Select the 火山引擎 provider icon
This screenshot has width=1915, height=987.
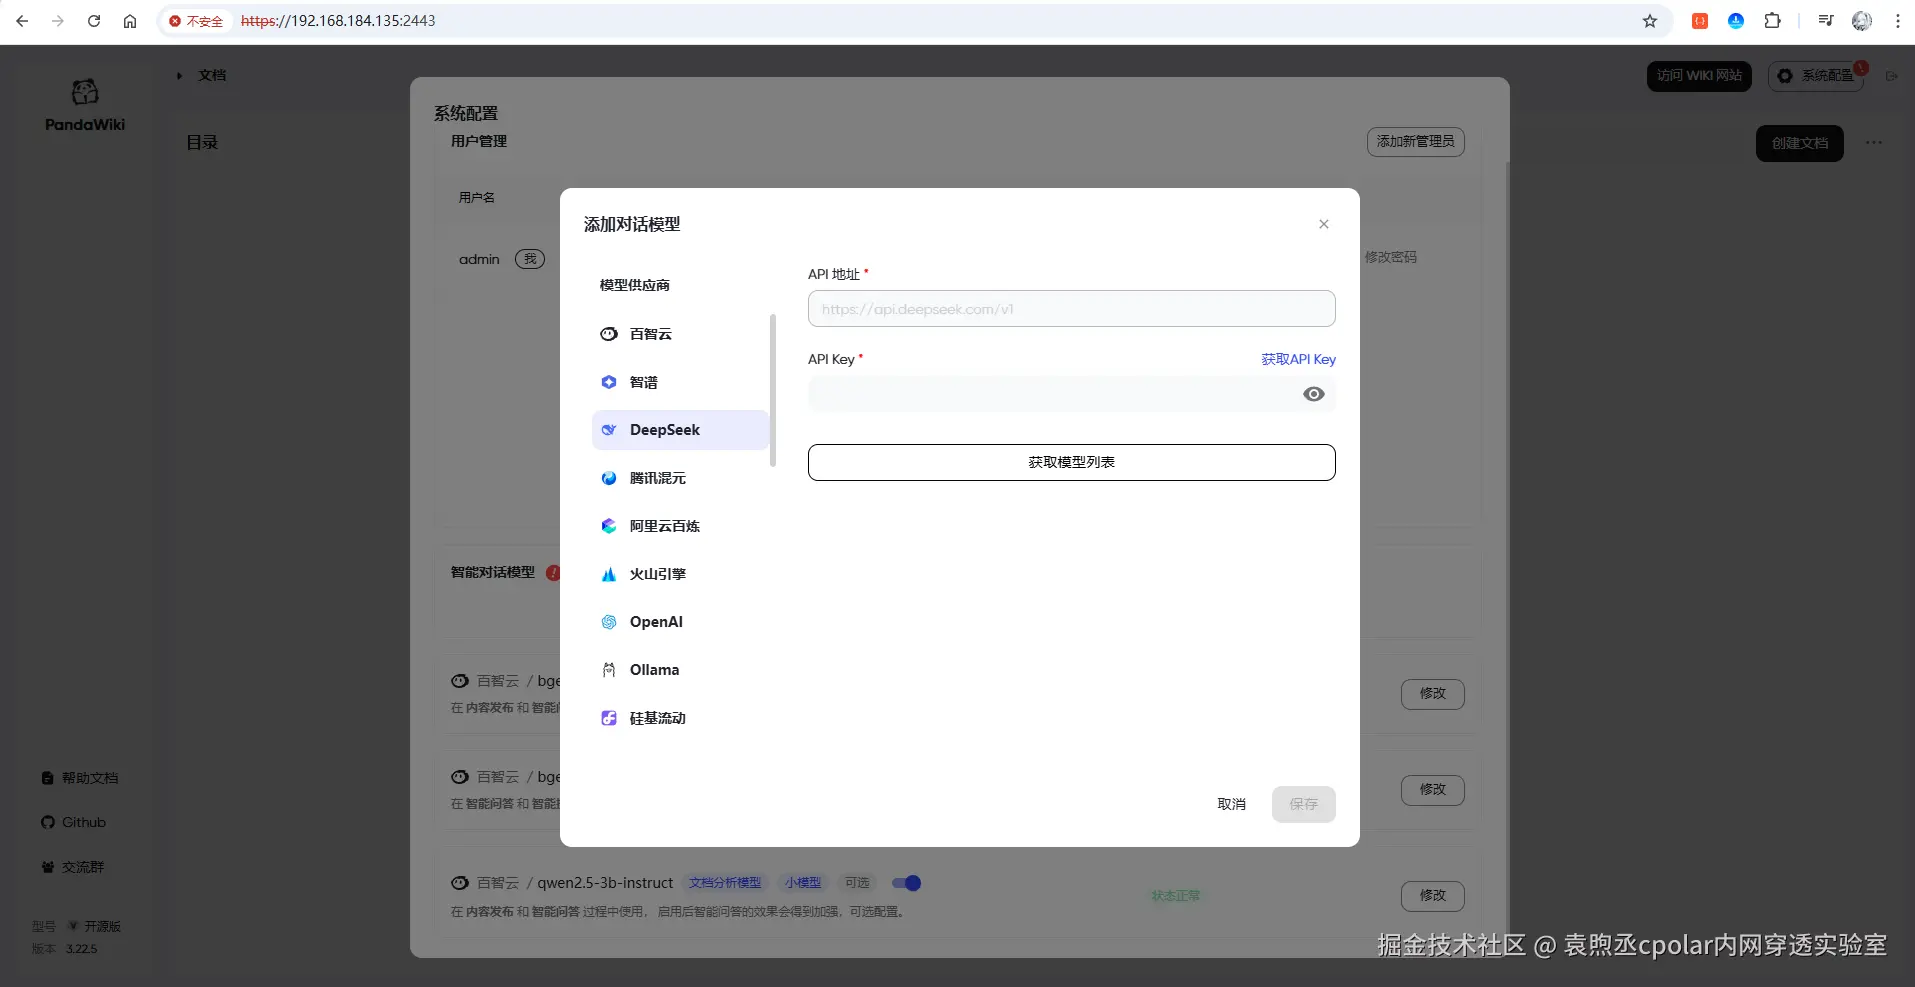(x=609, y=574)
